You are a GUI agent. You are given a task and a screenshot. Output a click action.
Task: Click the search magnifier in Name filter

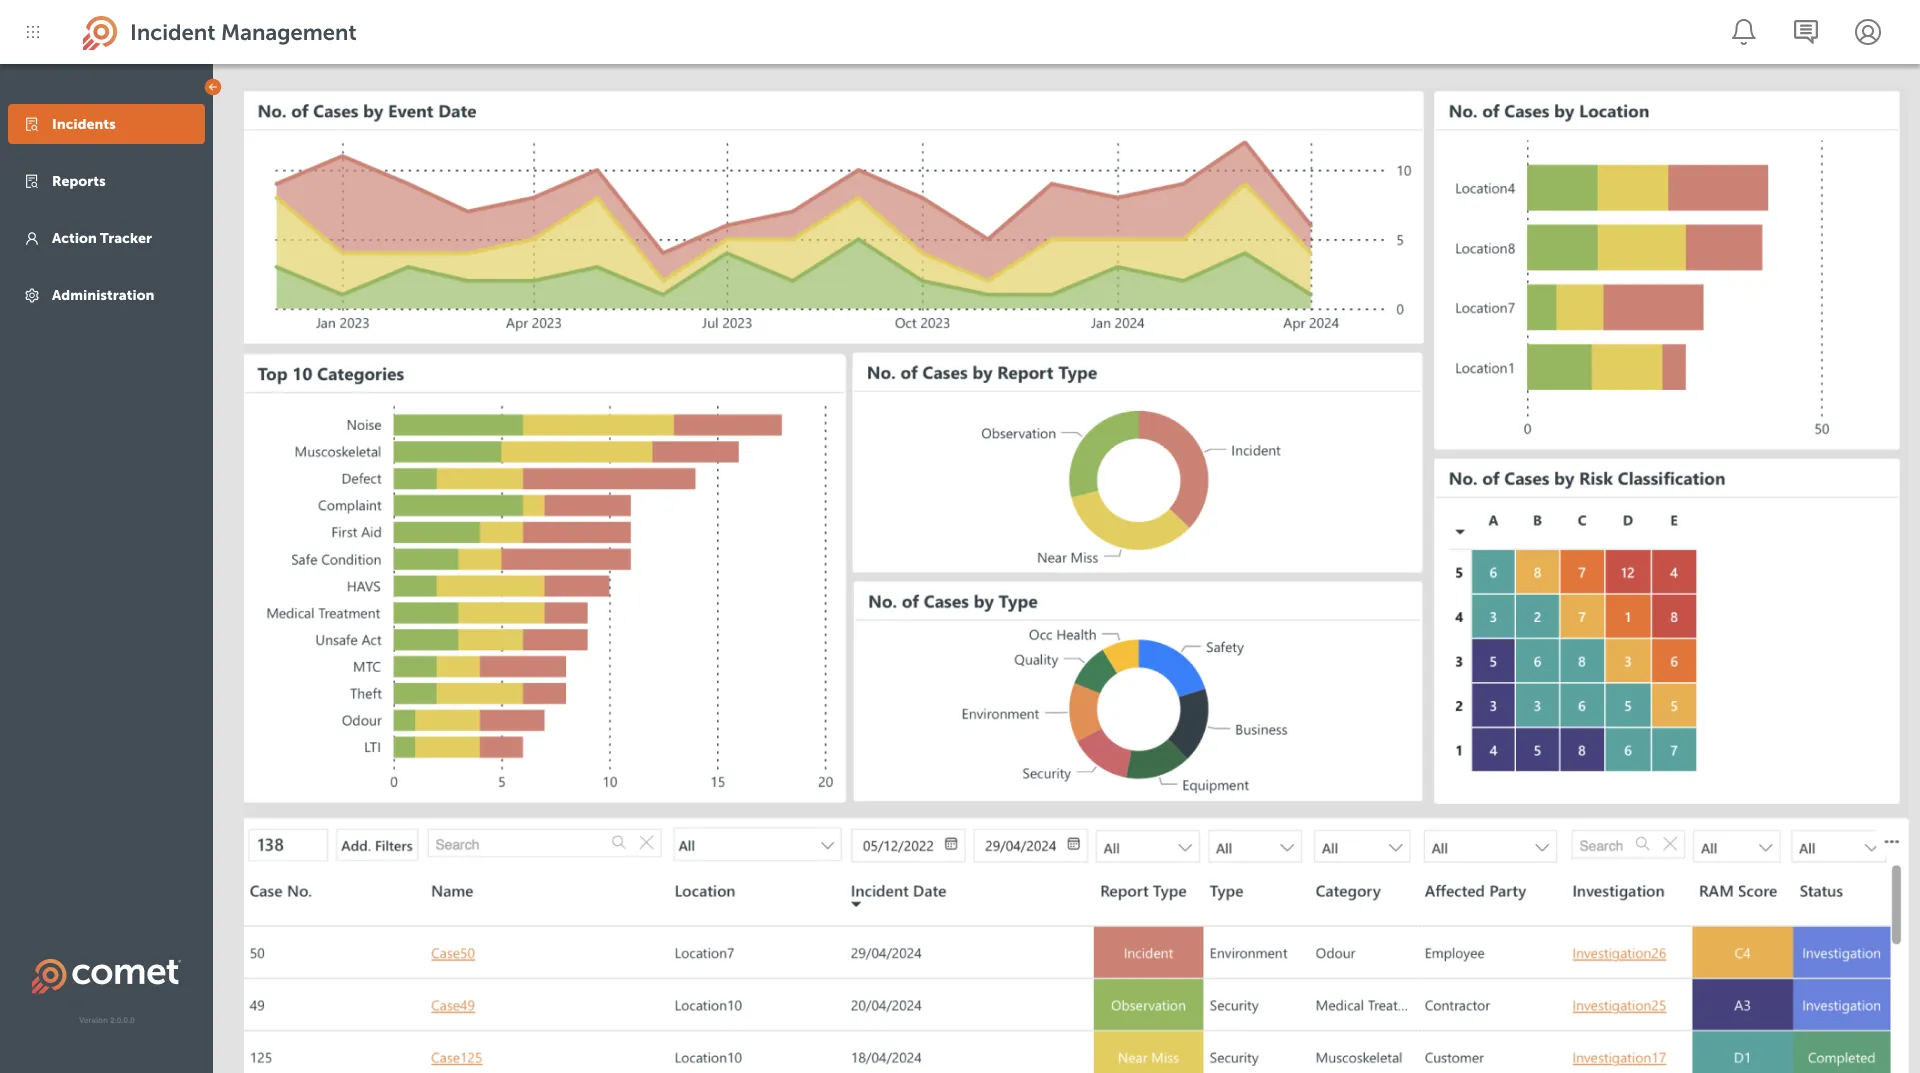[618, 843]
